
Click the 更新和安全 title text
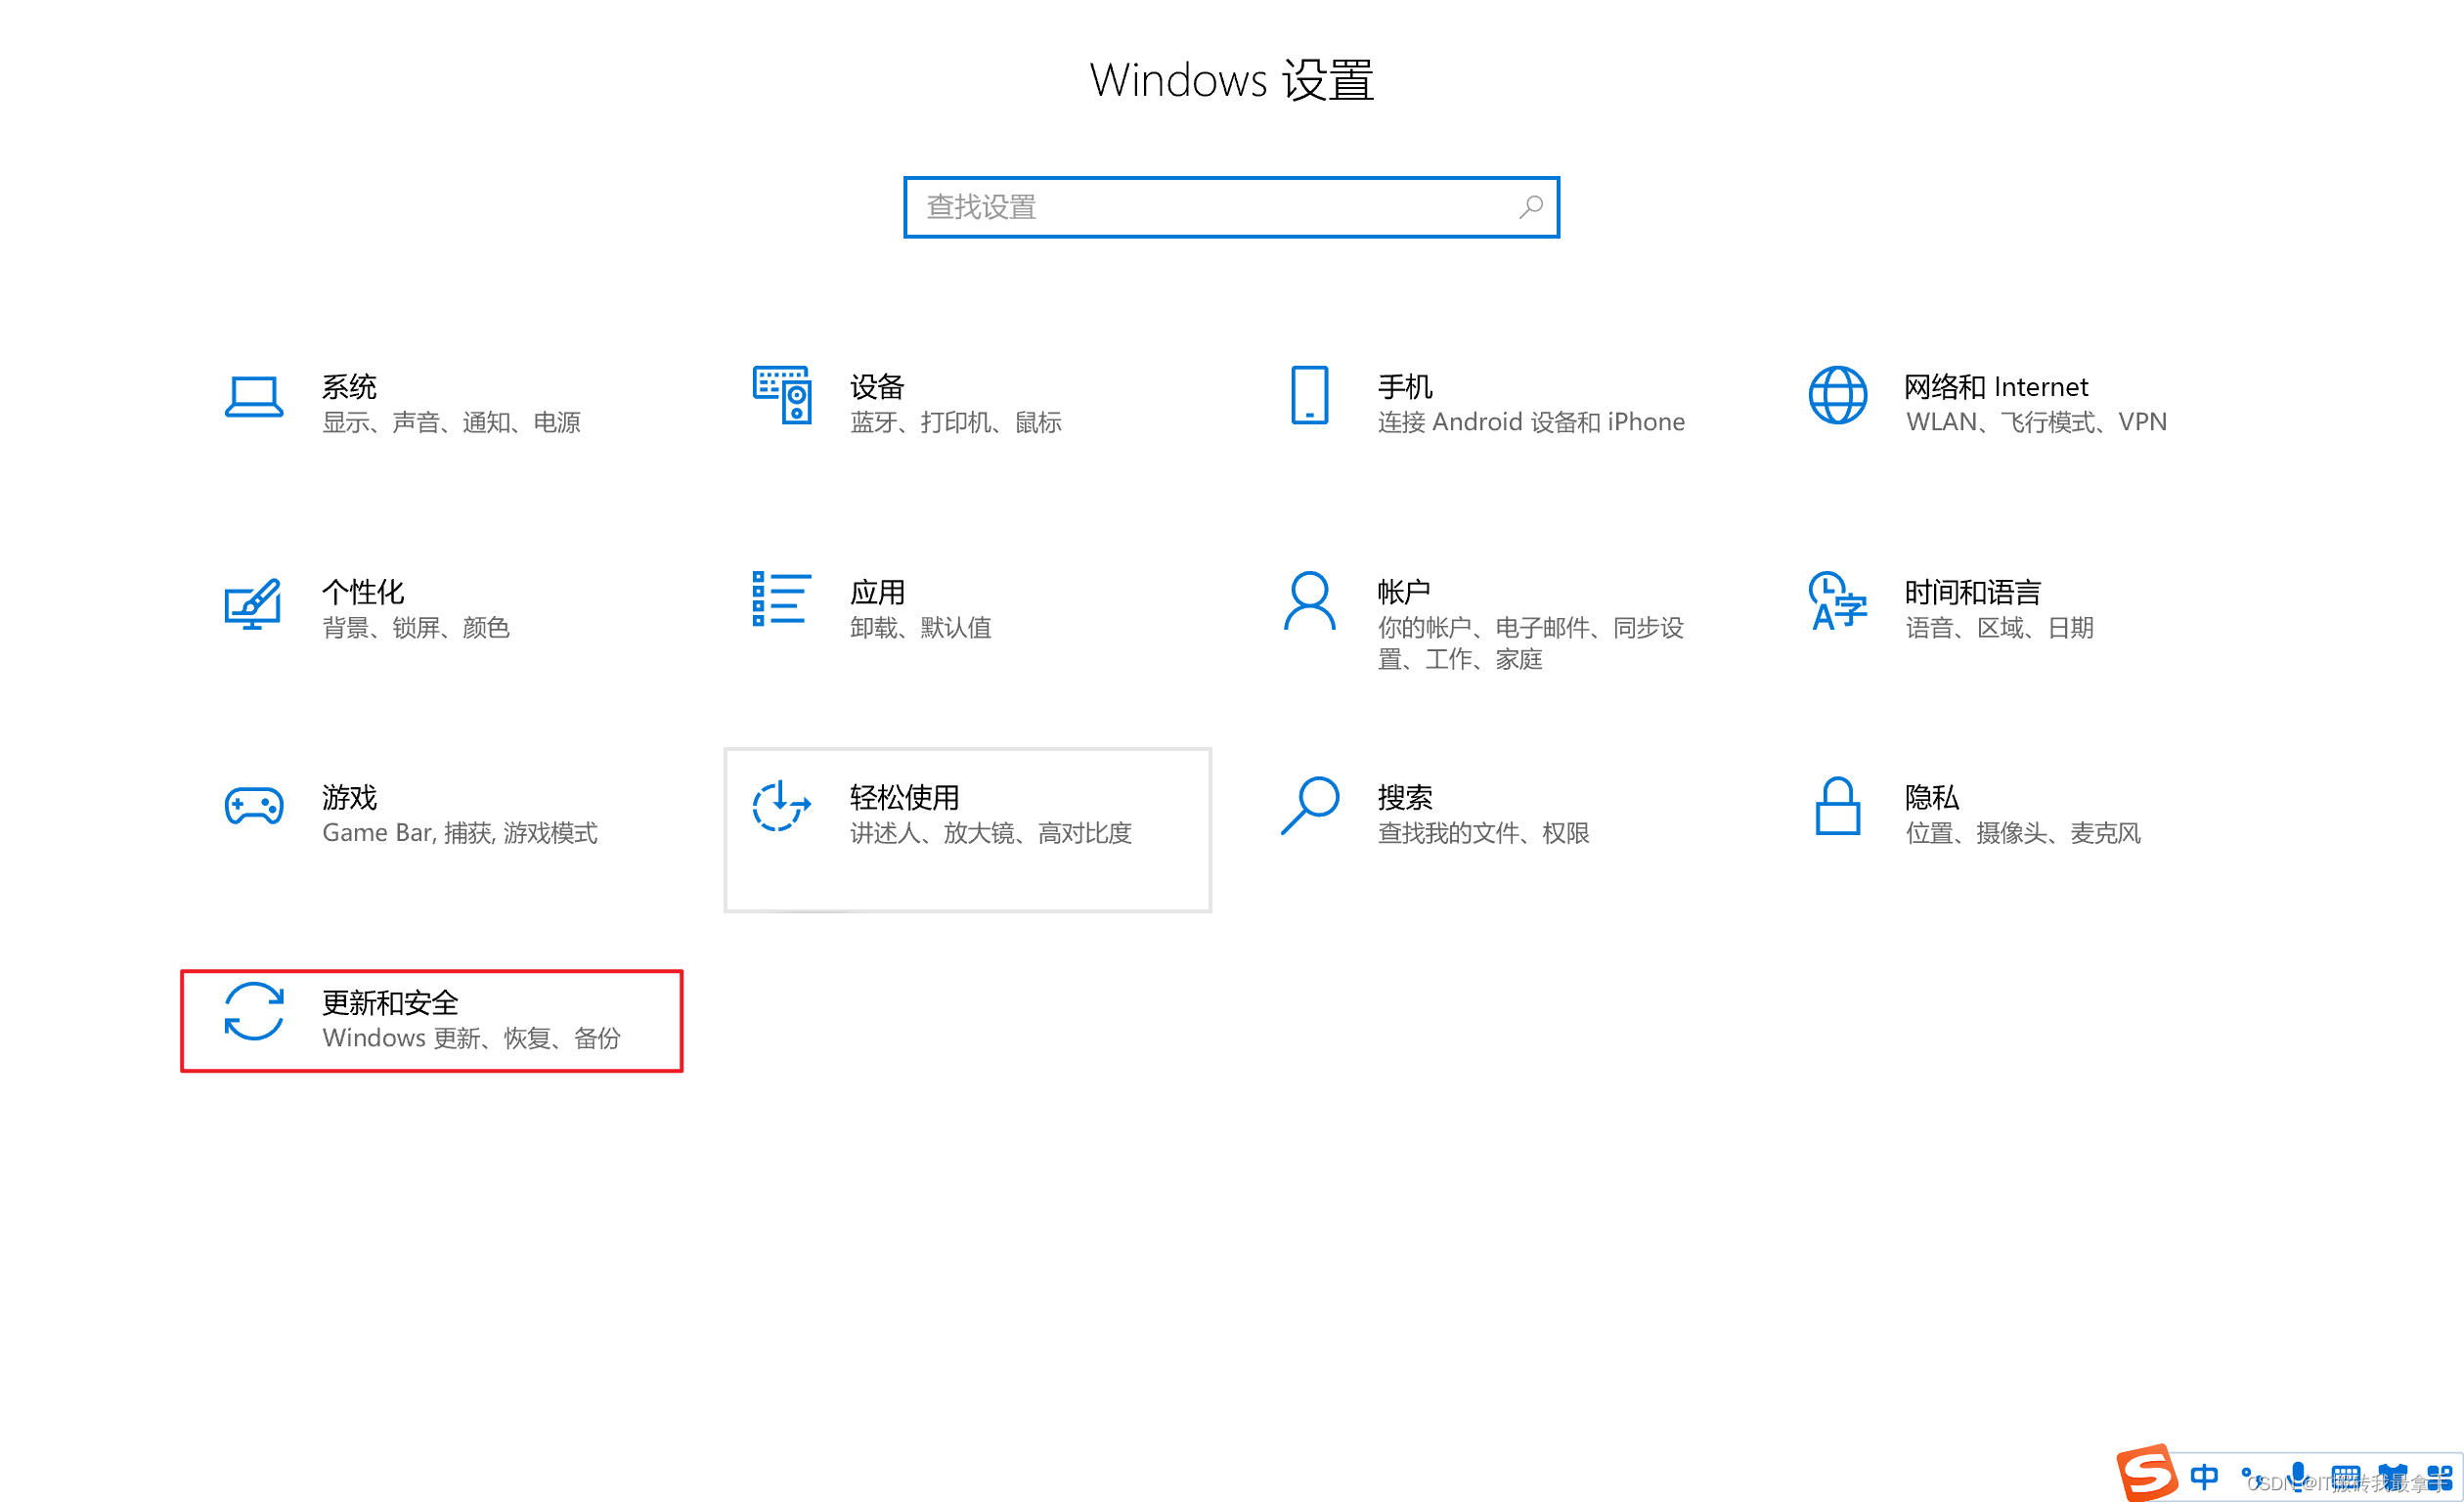click(390, 1003)
